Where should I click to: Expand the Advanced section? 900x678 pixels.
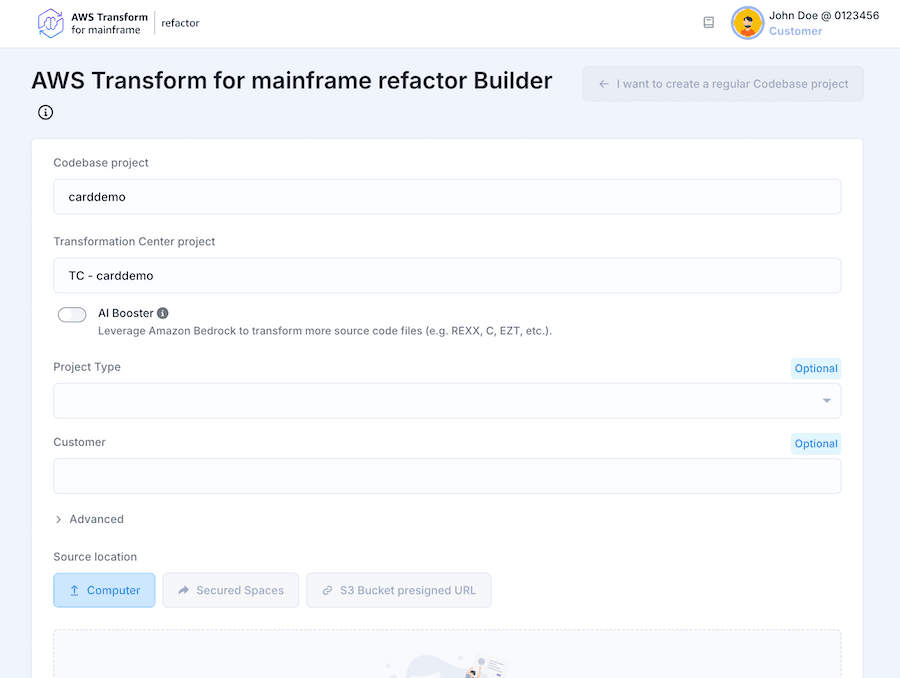point(89,519)
